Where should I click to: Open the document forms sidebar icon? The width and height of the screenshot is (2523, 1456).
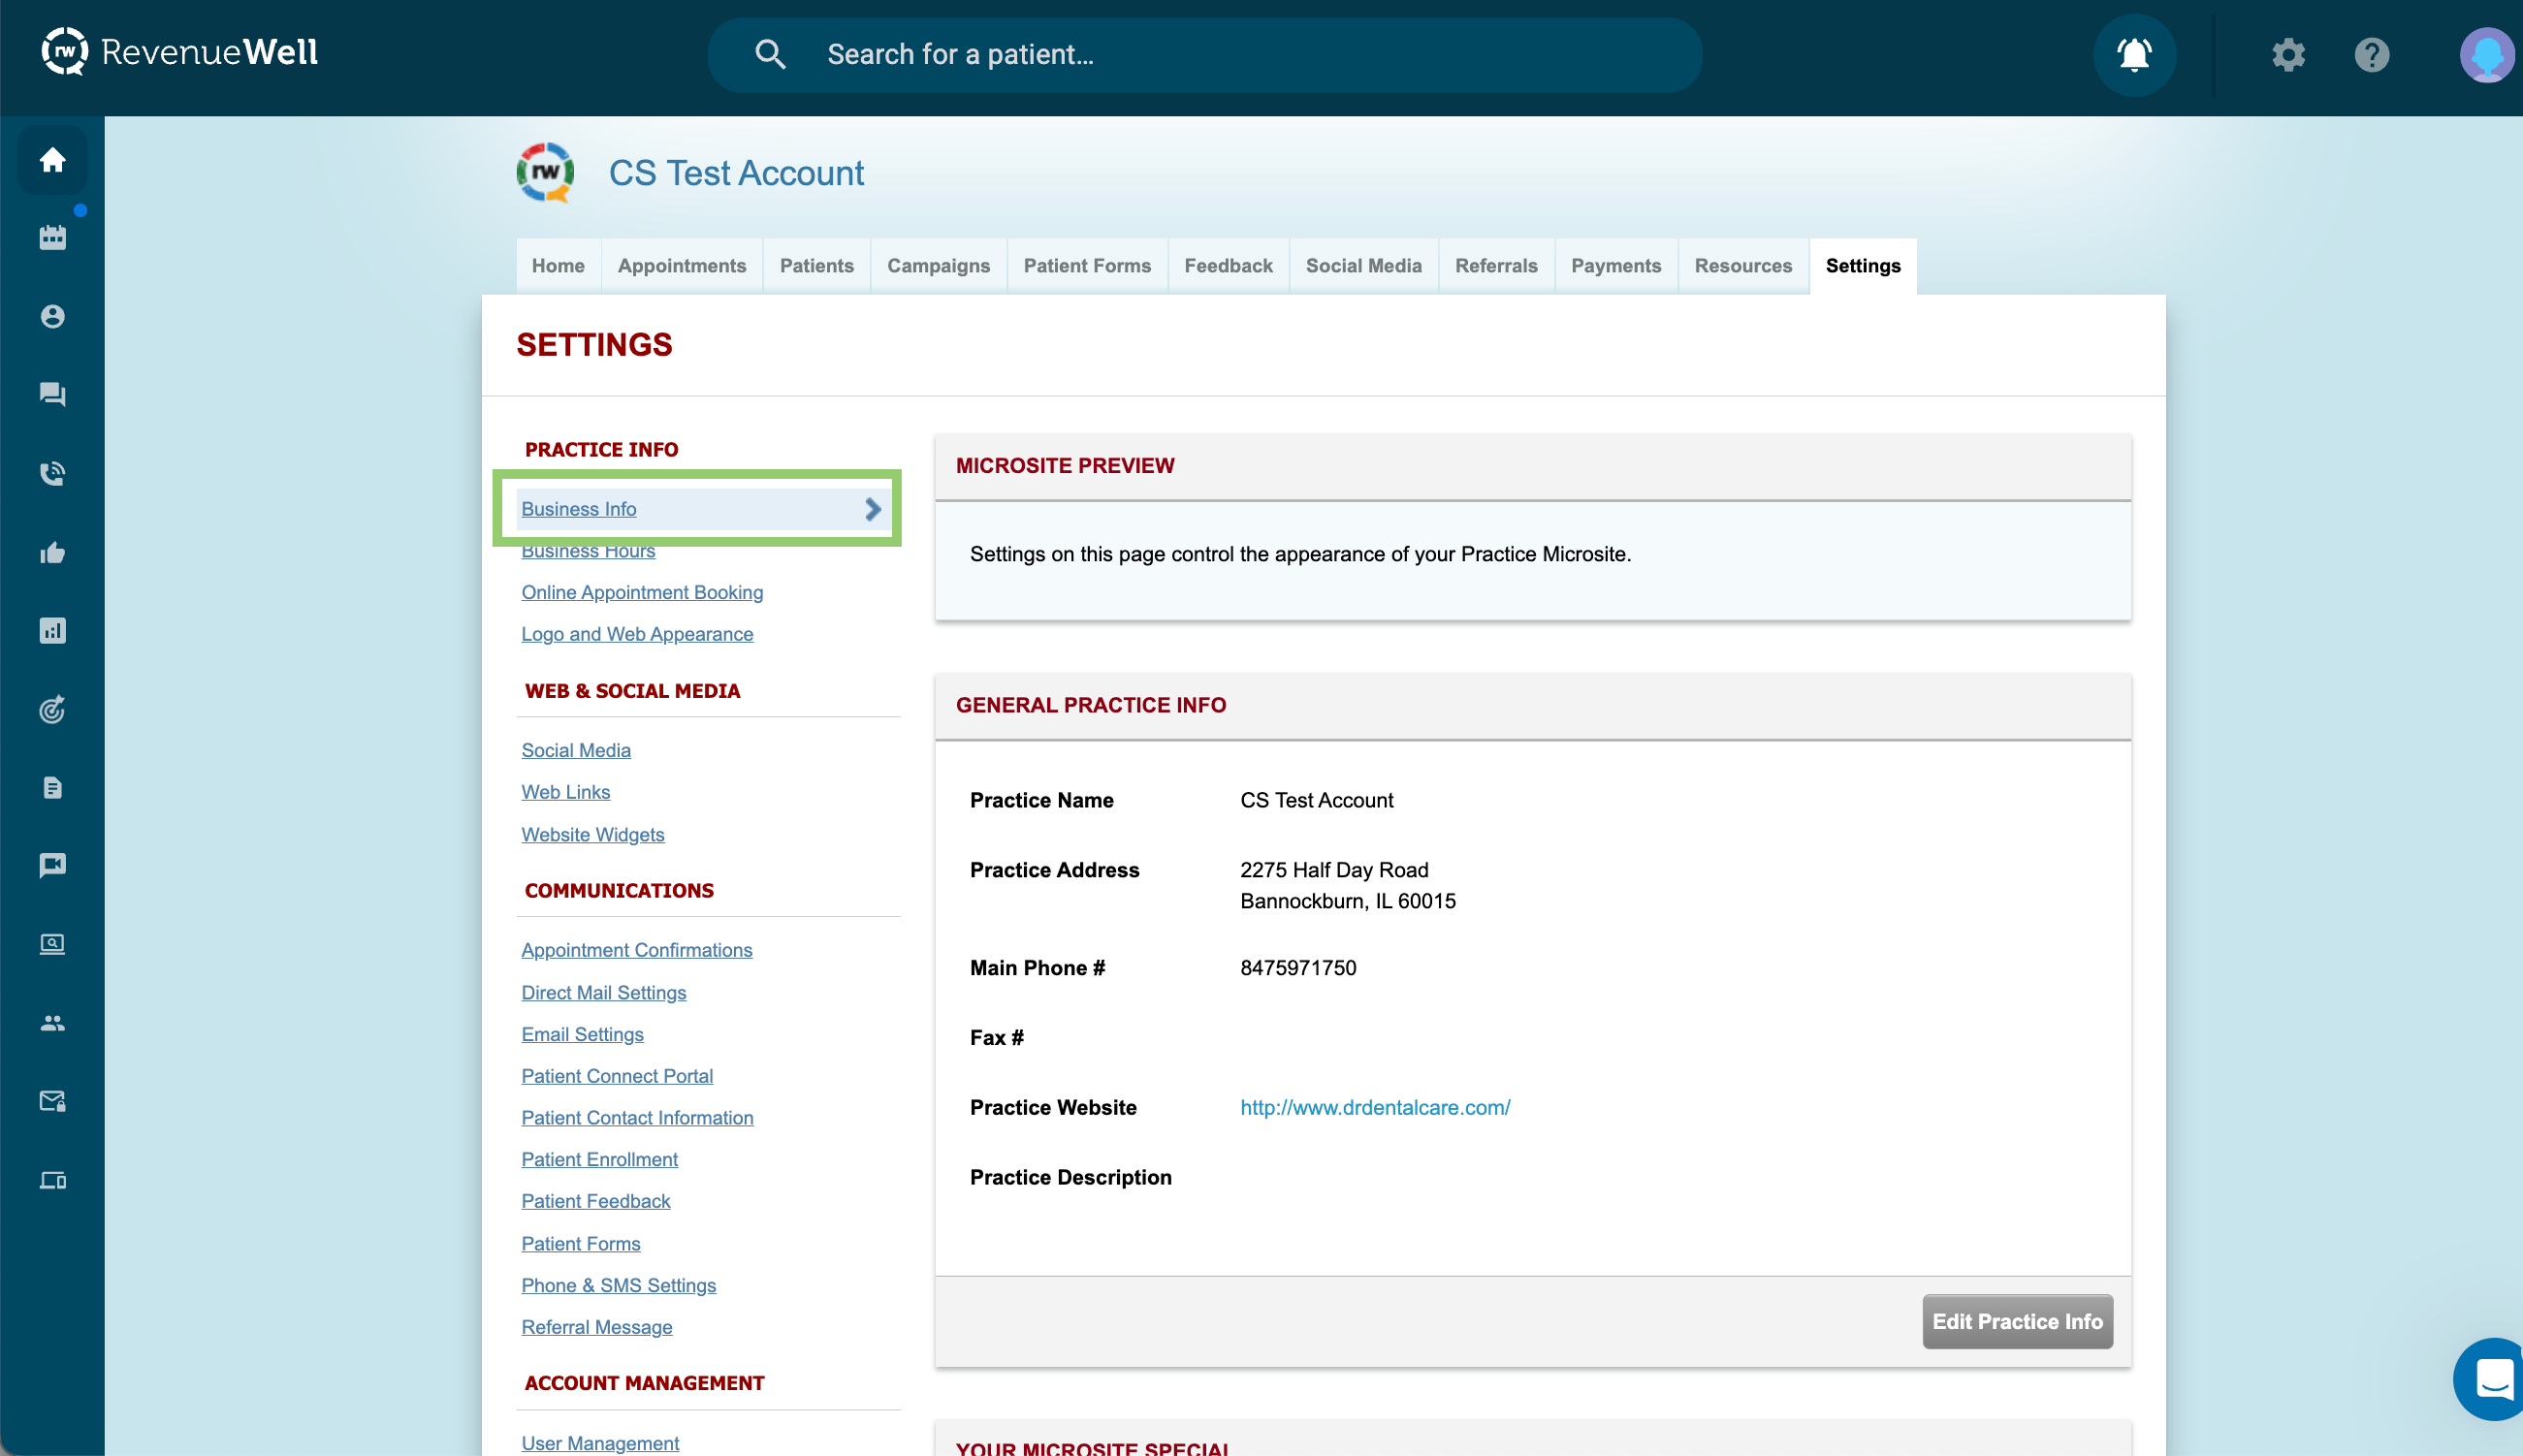click(x=52, y=788)
